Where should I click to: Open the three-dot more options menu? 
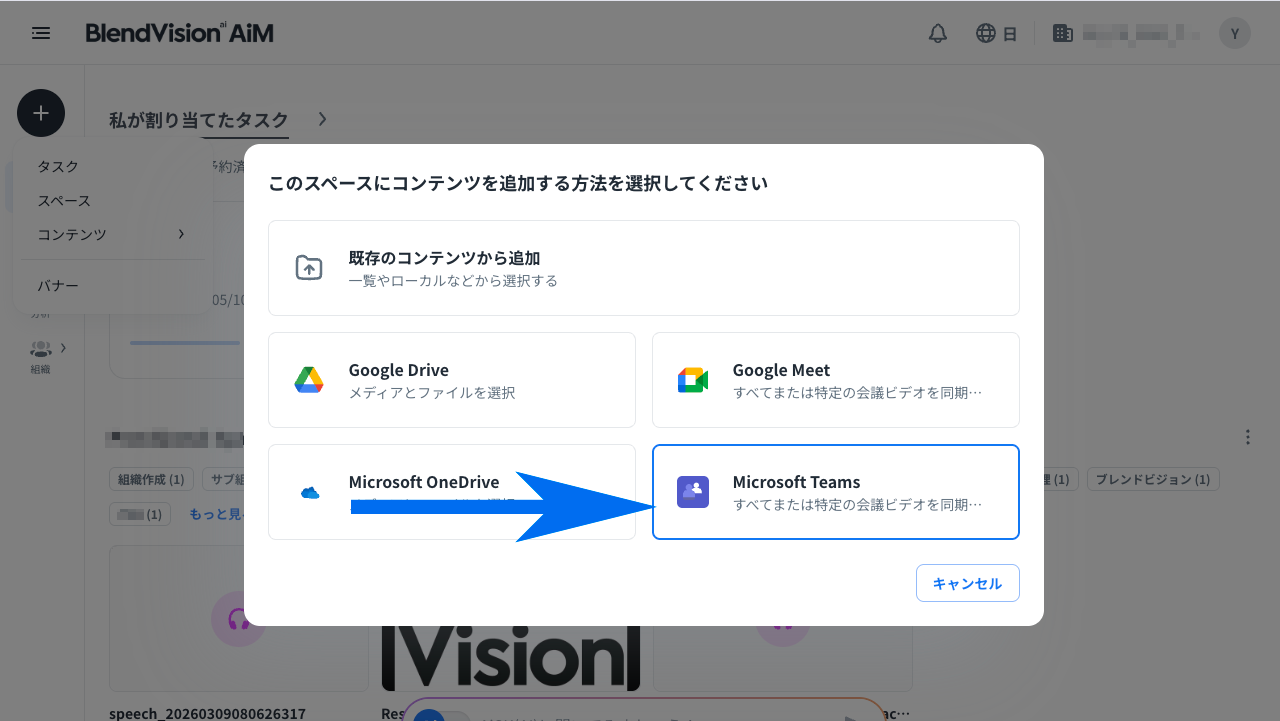1248,437
